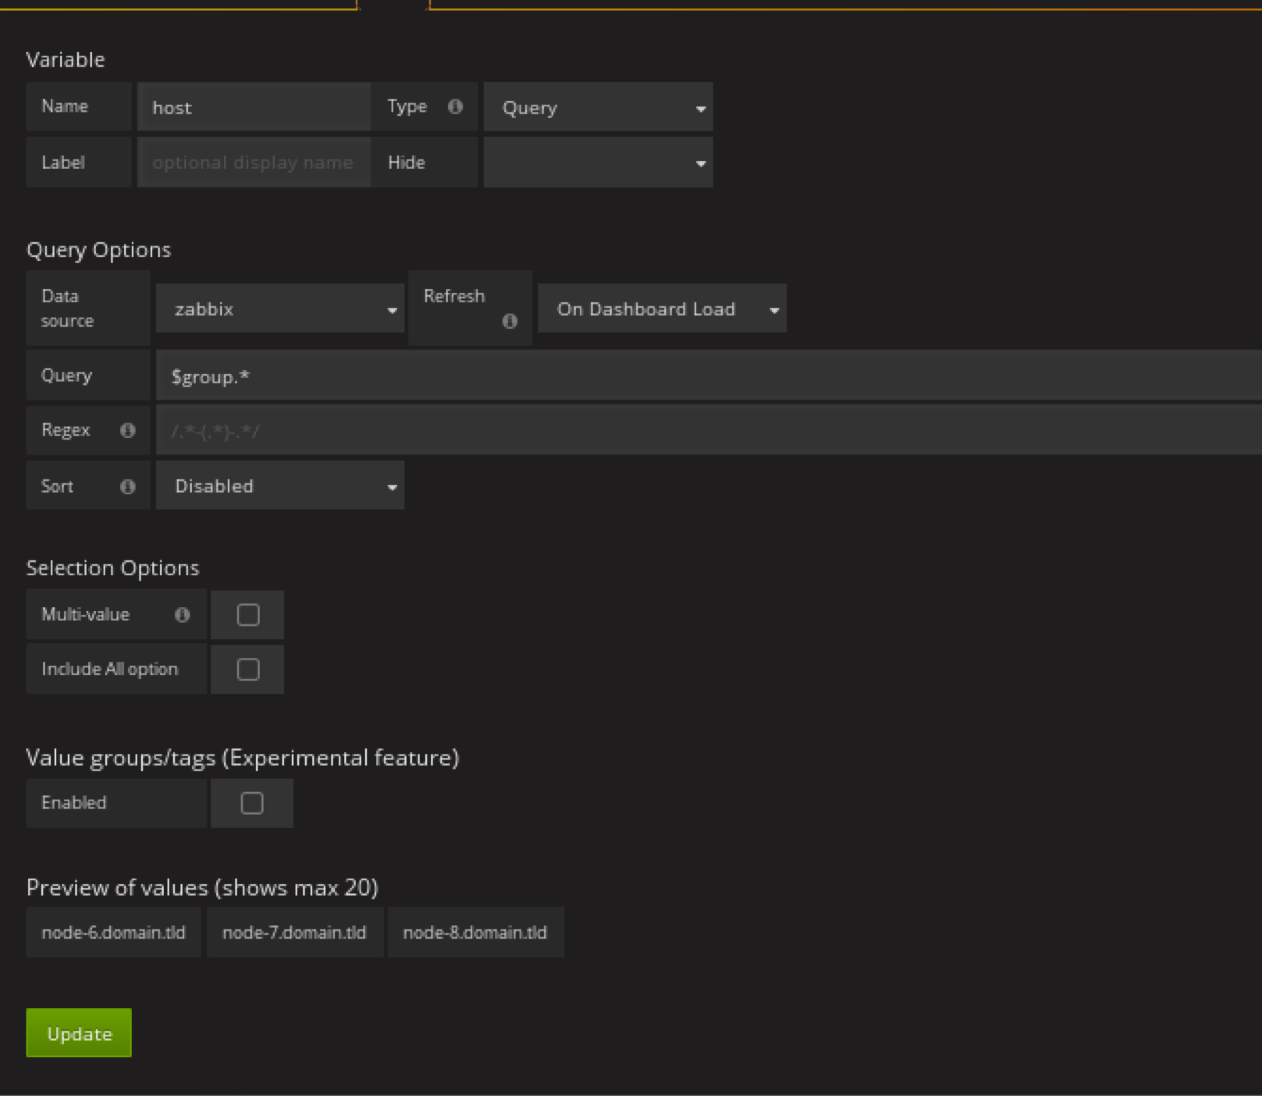This screenshot has width=1262, height=1096.
Task: Open the zabbix data source dropdown
Action: coord(280,309)
